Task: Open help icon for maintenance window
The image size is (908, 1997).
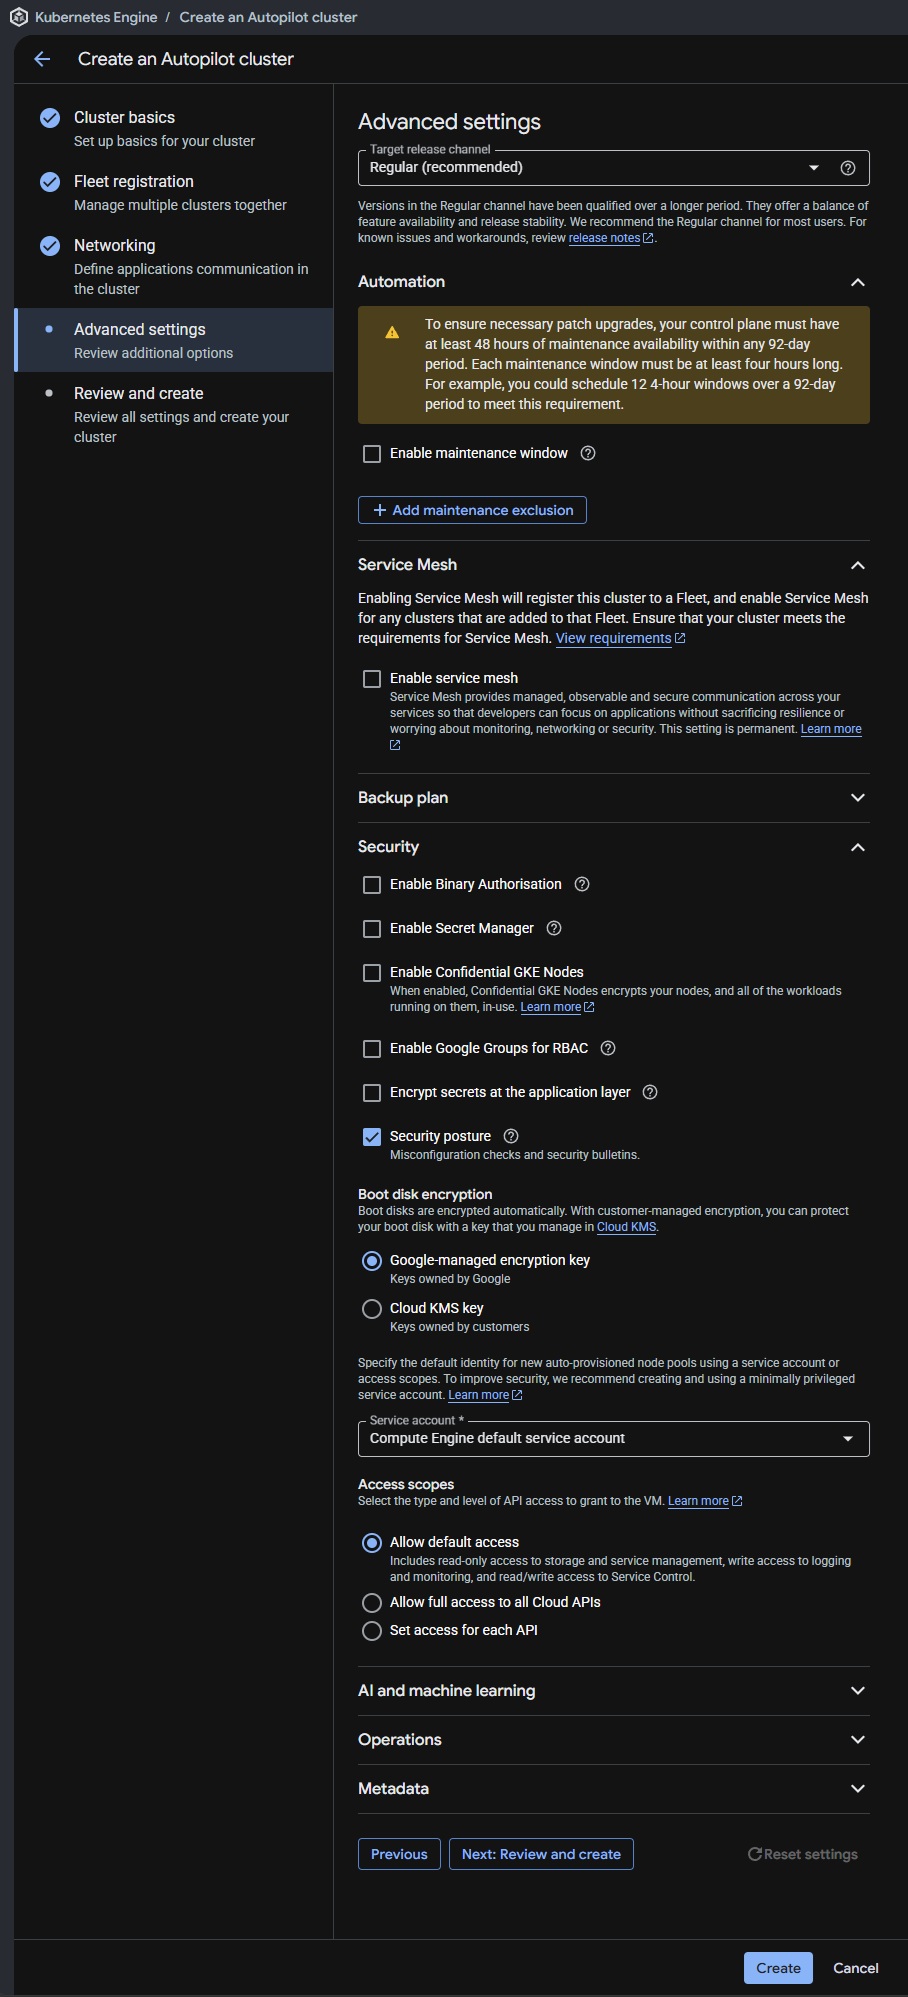Action: click(x=588, y=453)
